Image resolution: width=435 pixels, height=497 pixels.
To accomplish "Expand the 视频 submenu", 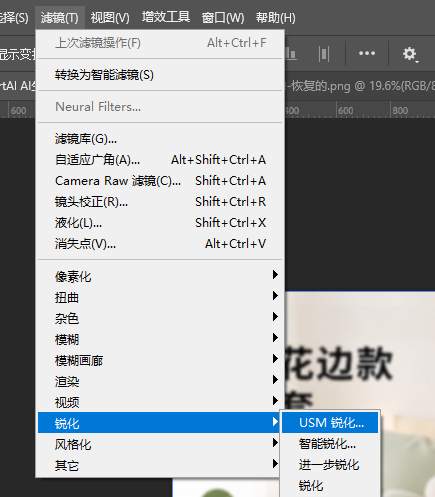I will [160, 402].
